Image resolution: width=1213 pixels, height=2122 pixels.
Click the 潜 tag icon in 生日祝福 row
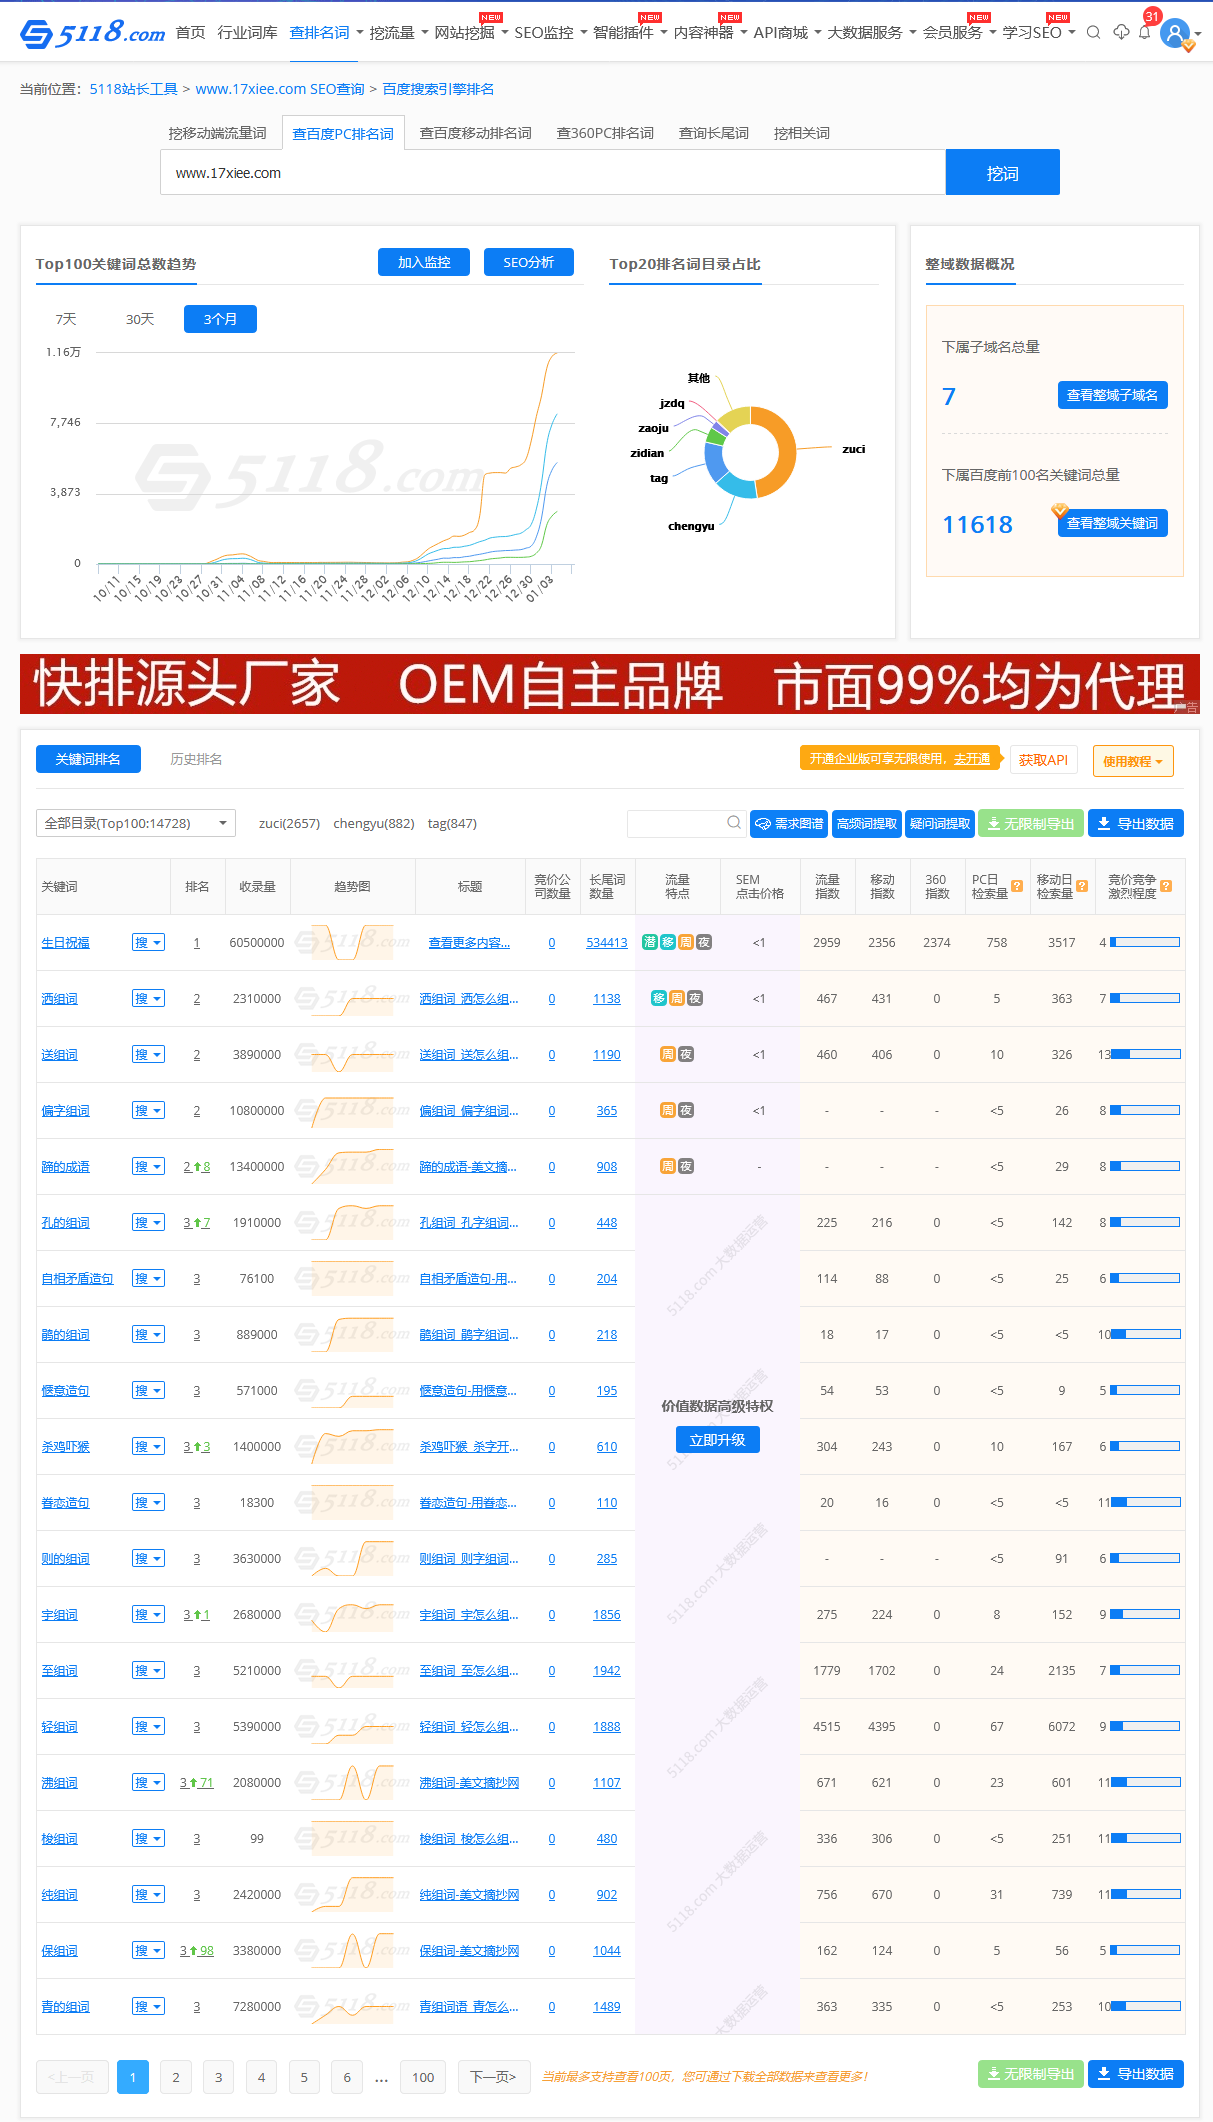point(649,942)
